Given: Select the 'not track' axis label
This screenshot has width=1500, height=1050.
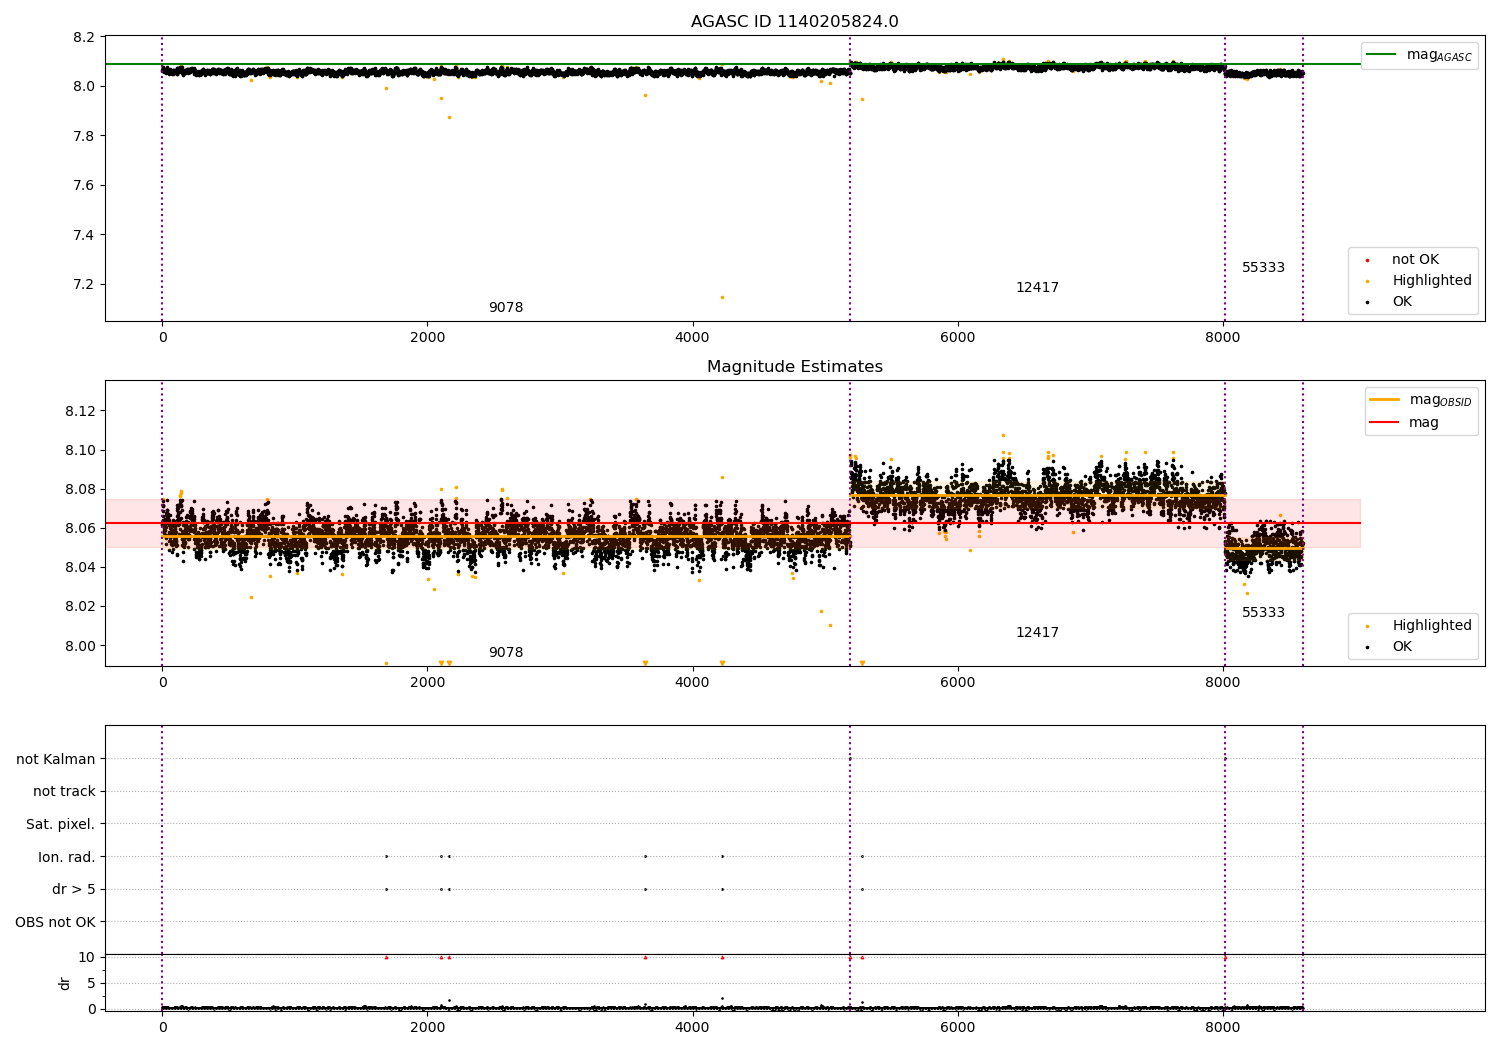Looking at the screenshot, I should (x=64, y=792).
